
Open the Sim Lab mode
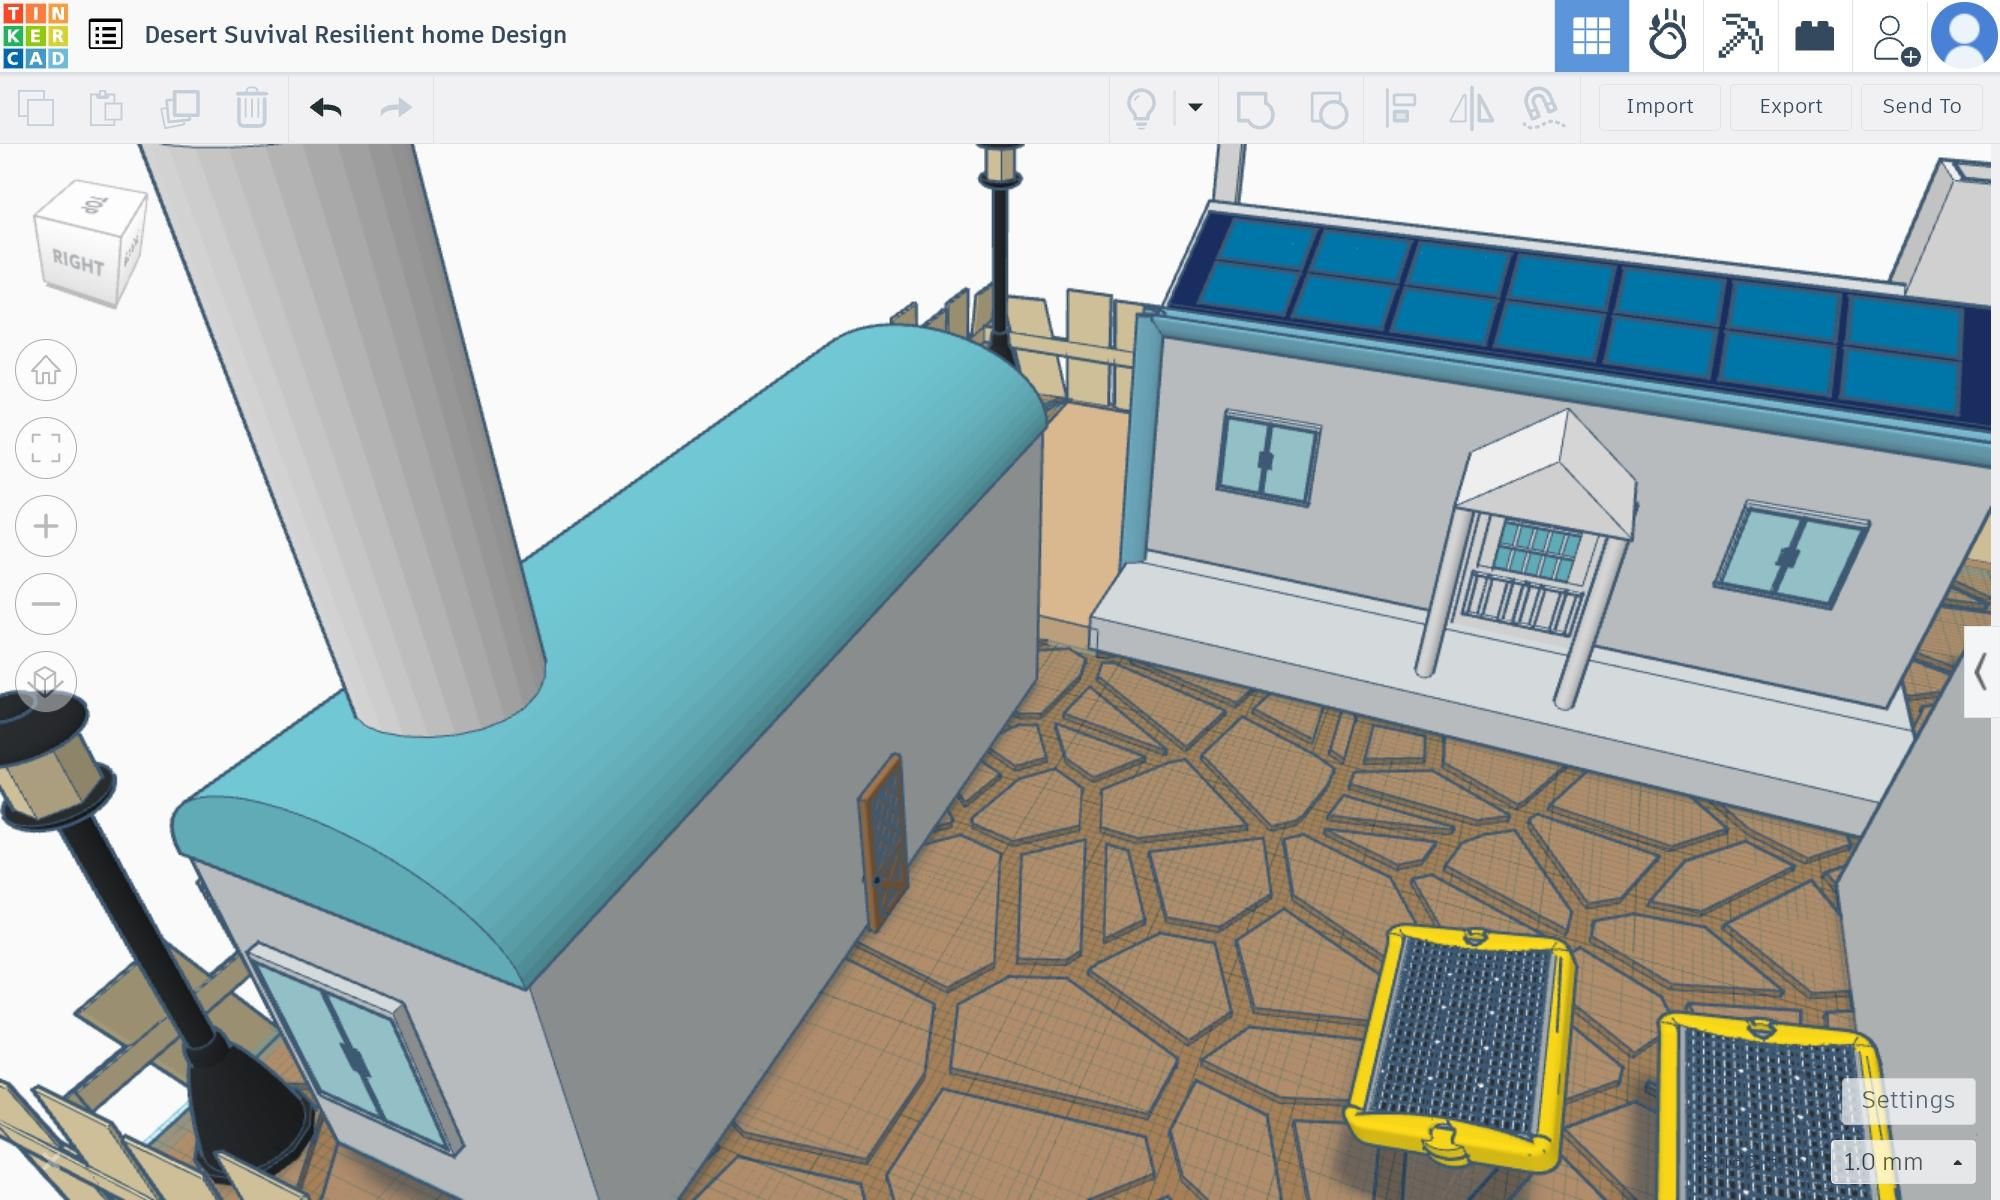1669,35
